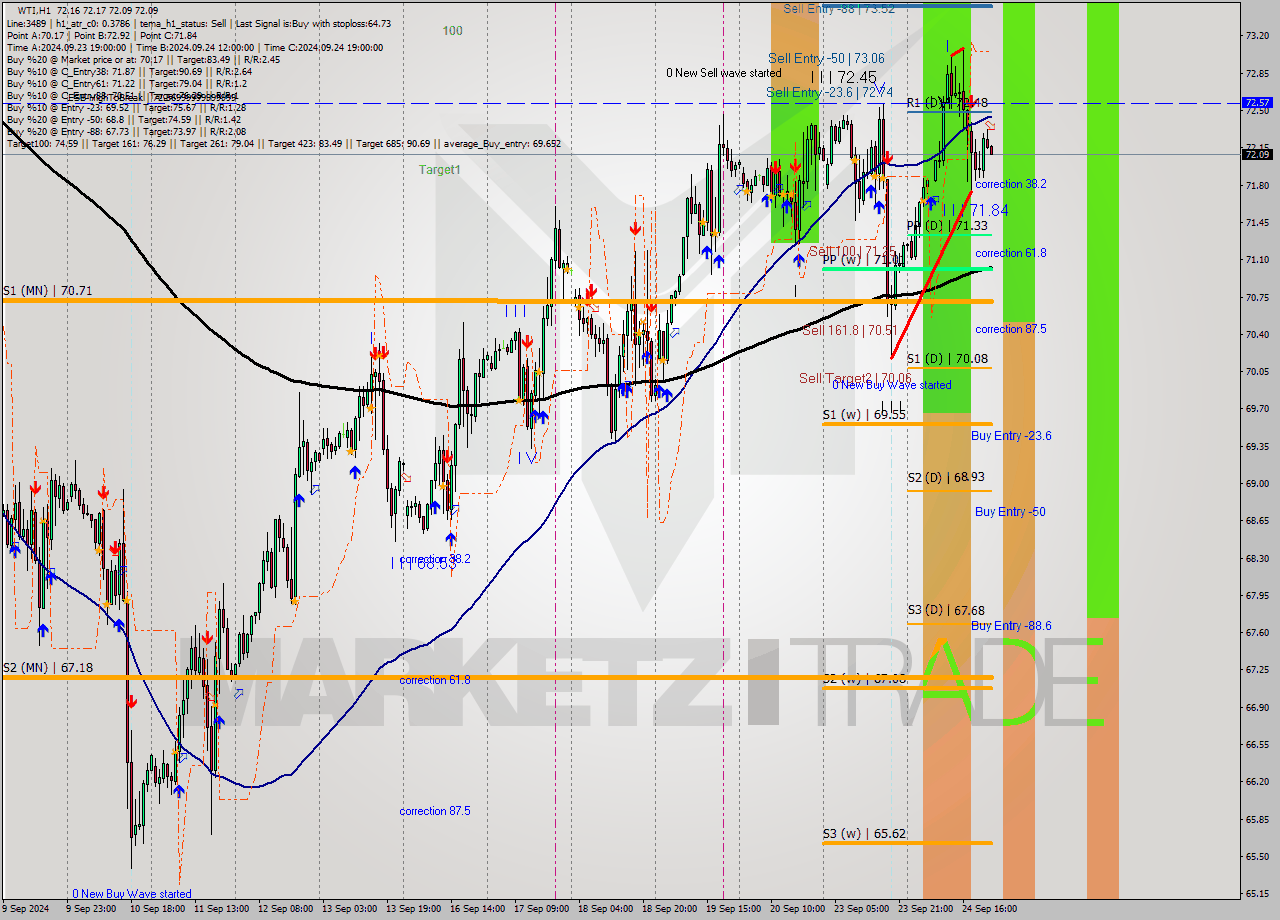Click the current price tag 72.09
This screenshot has width=1280, height=920.
pos(1257,154)
